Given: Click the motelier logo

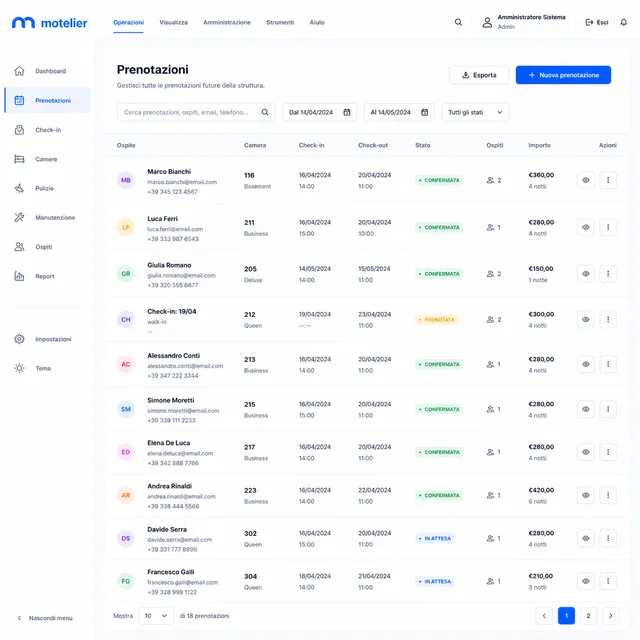Looking at the screenshot, I should coord(49,23).
